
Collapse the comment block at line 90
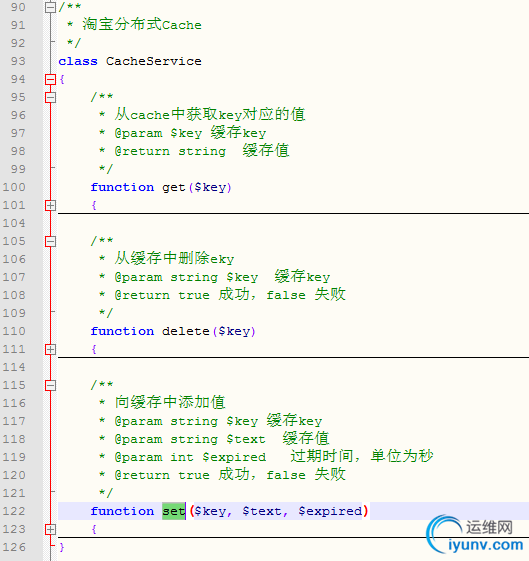[50, 7]
